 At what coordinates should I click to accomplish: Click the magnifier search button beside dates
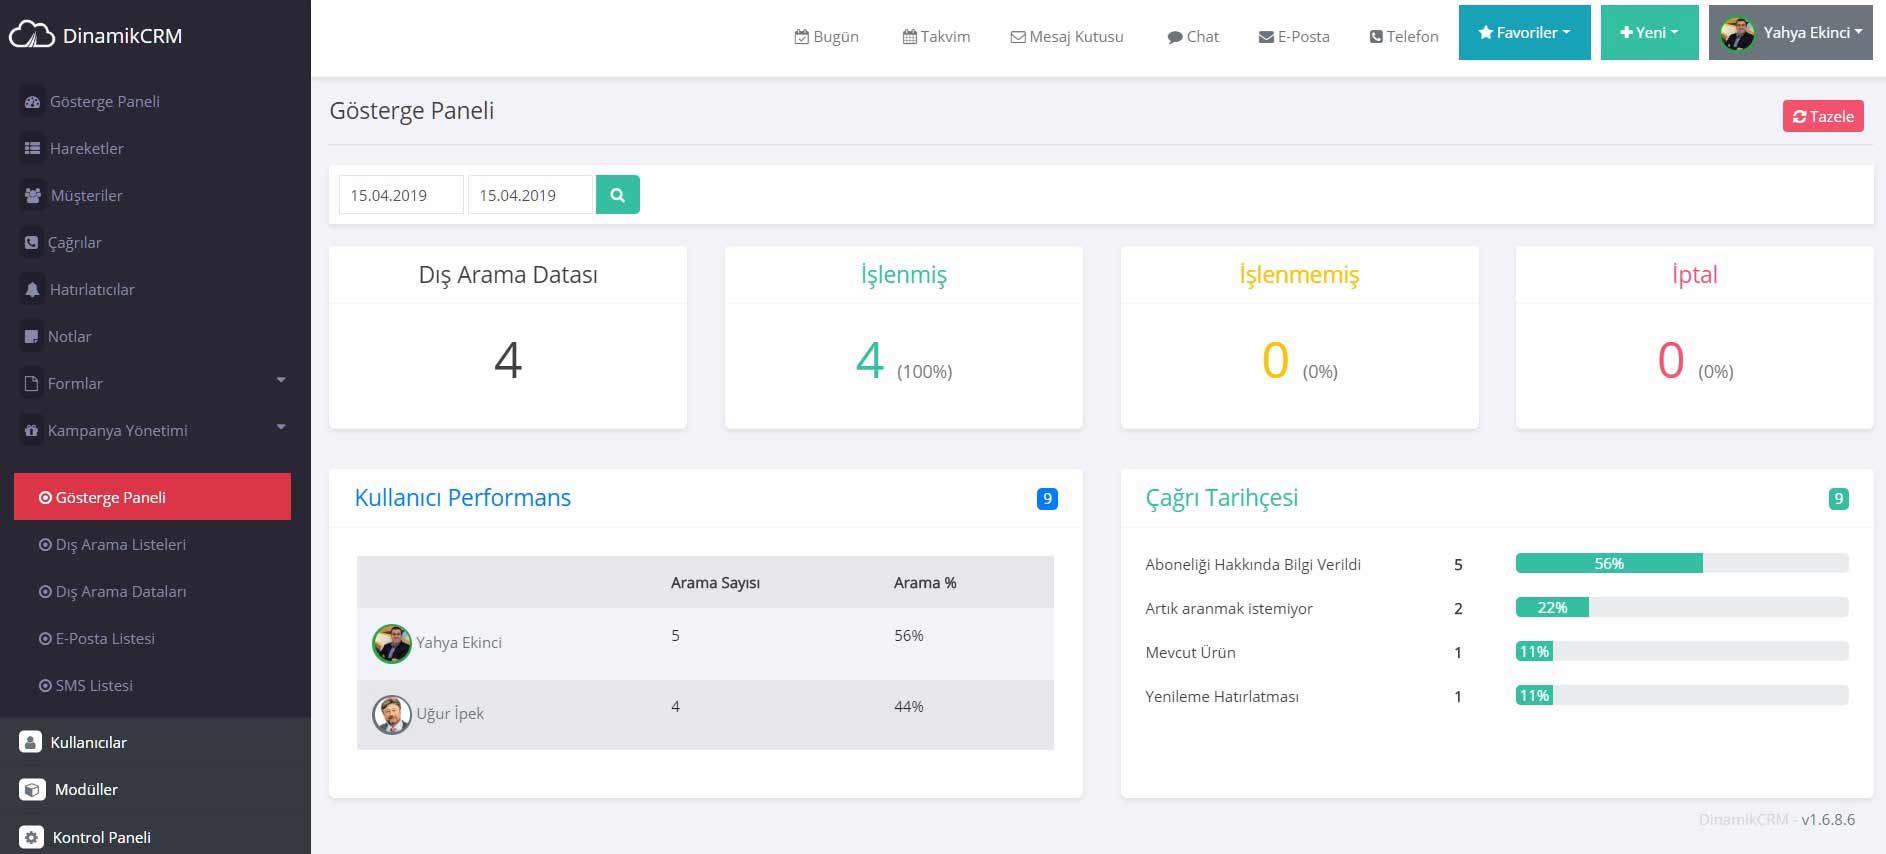point(617,195)
